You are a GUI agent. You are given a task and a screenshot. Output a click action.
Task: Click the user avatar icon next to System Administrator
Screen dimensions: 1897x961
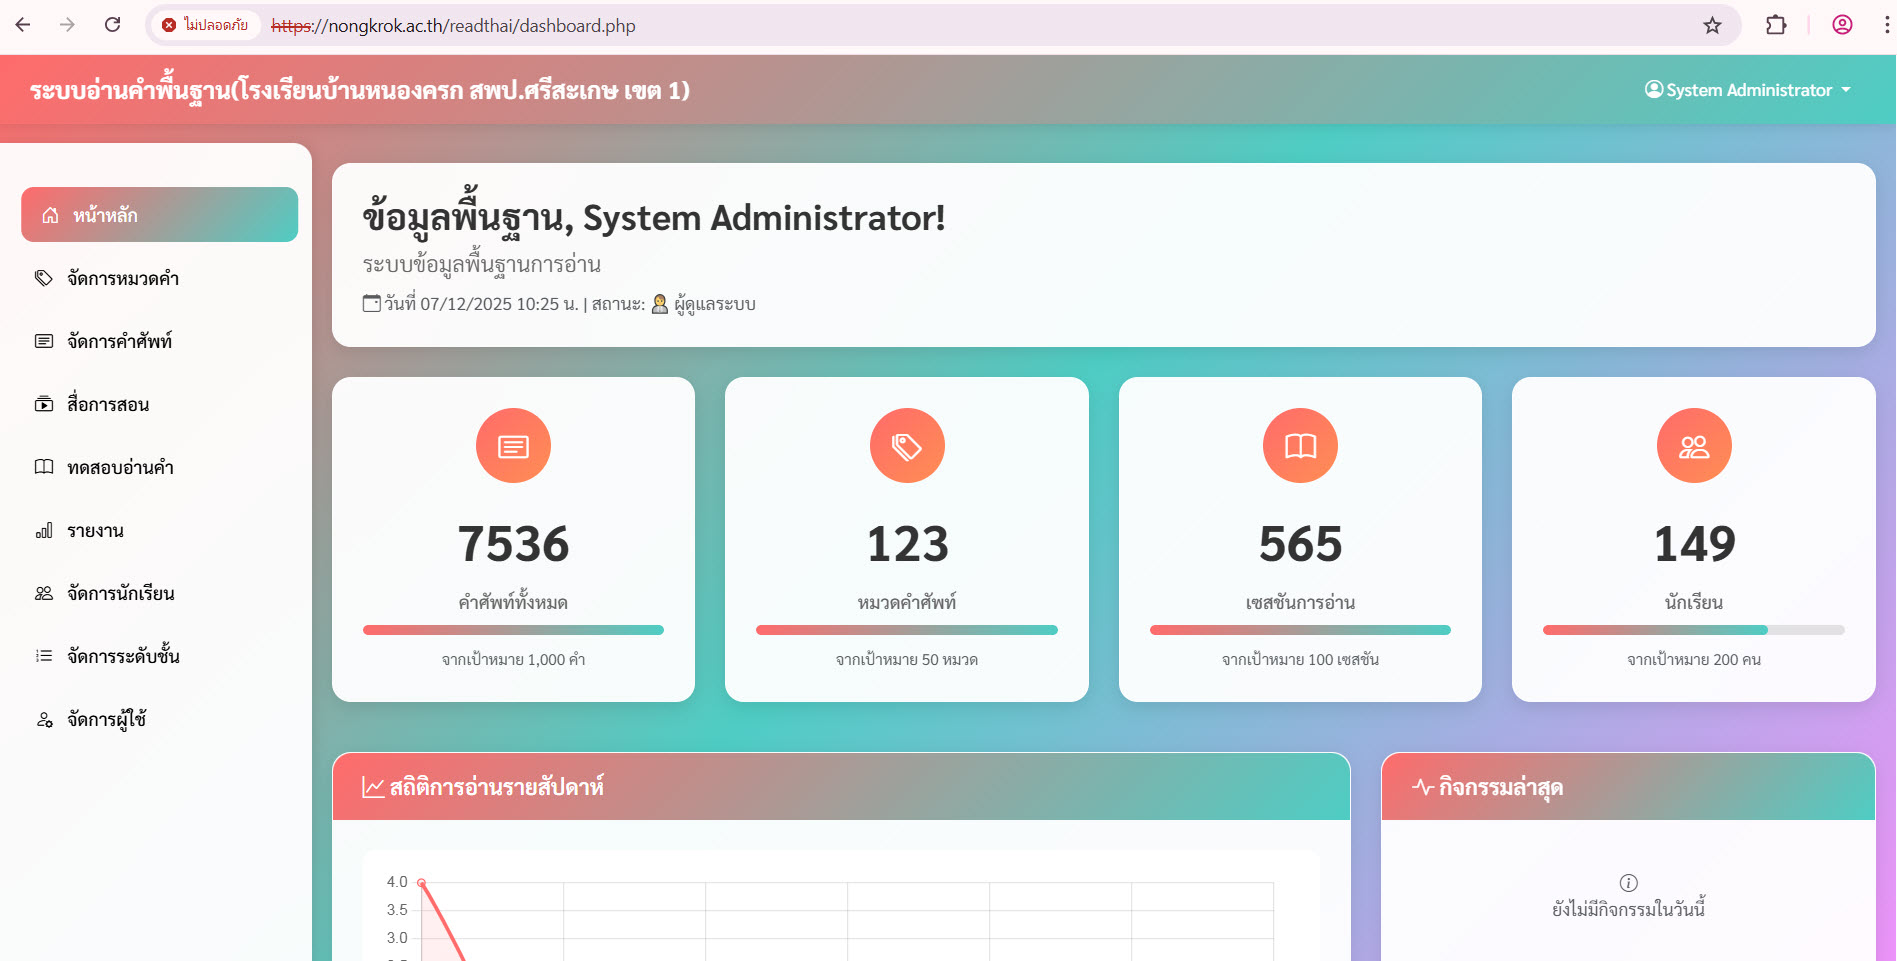[x=1654, y=89]
